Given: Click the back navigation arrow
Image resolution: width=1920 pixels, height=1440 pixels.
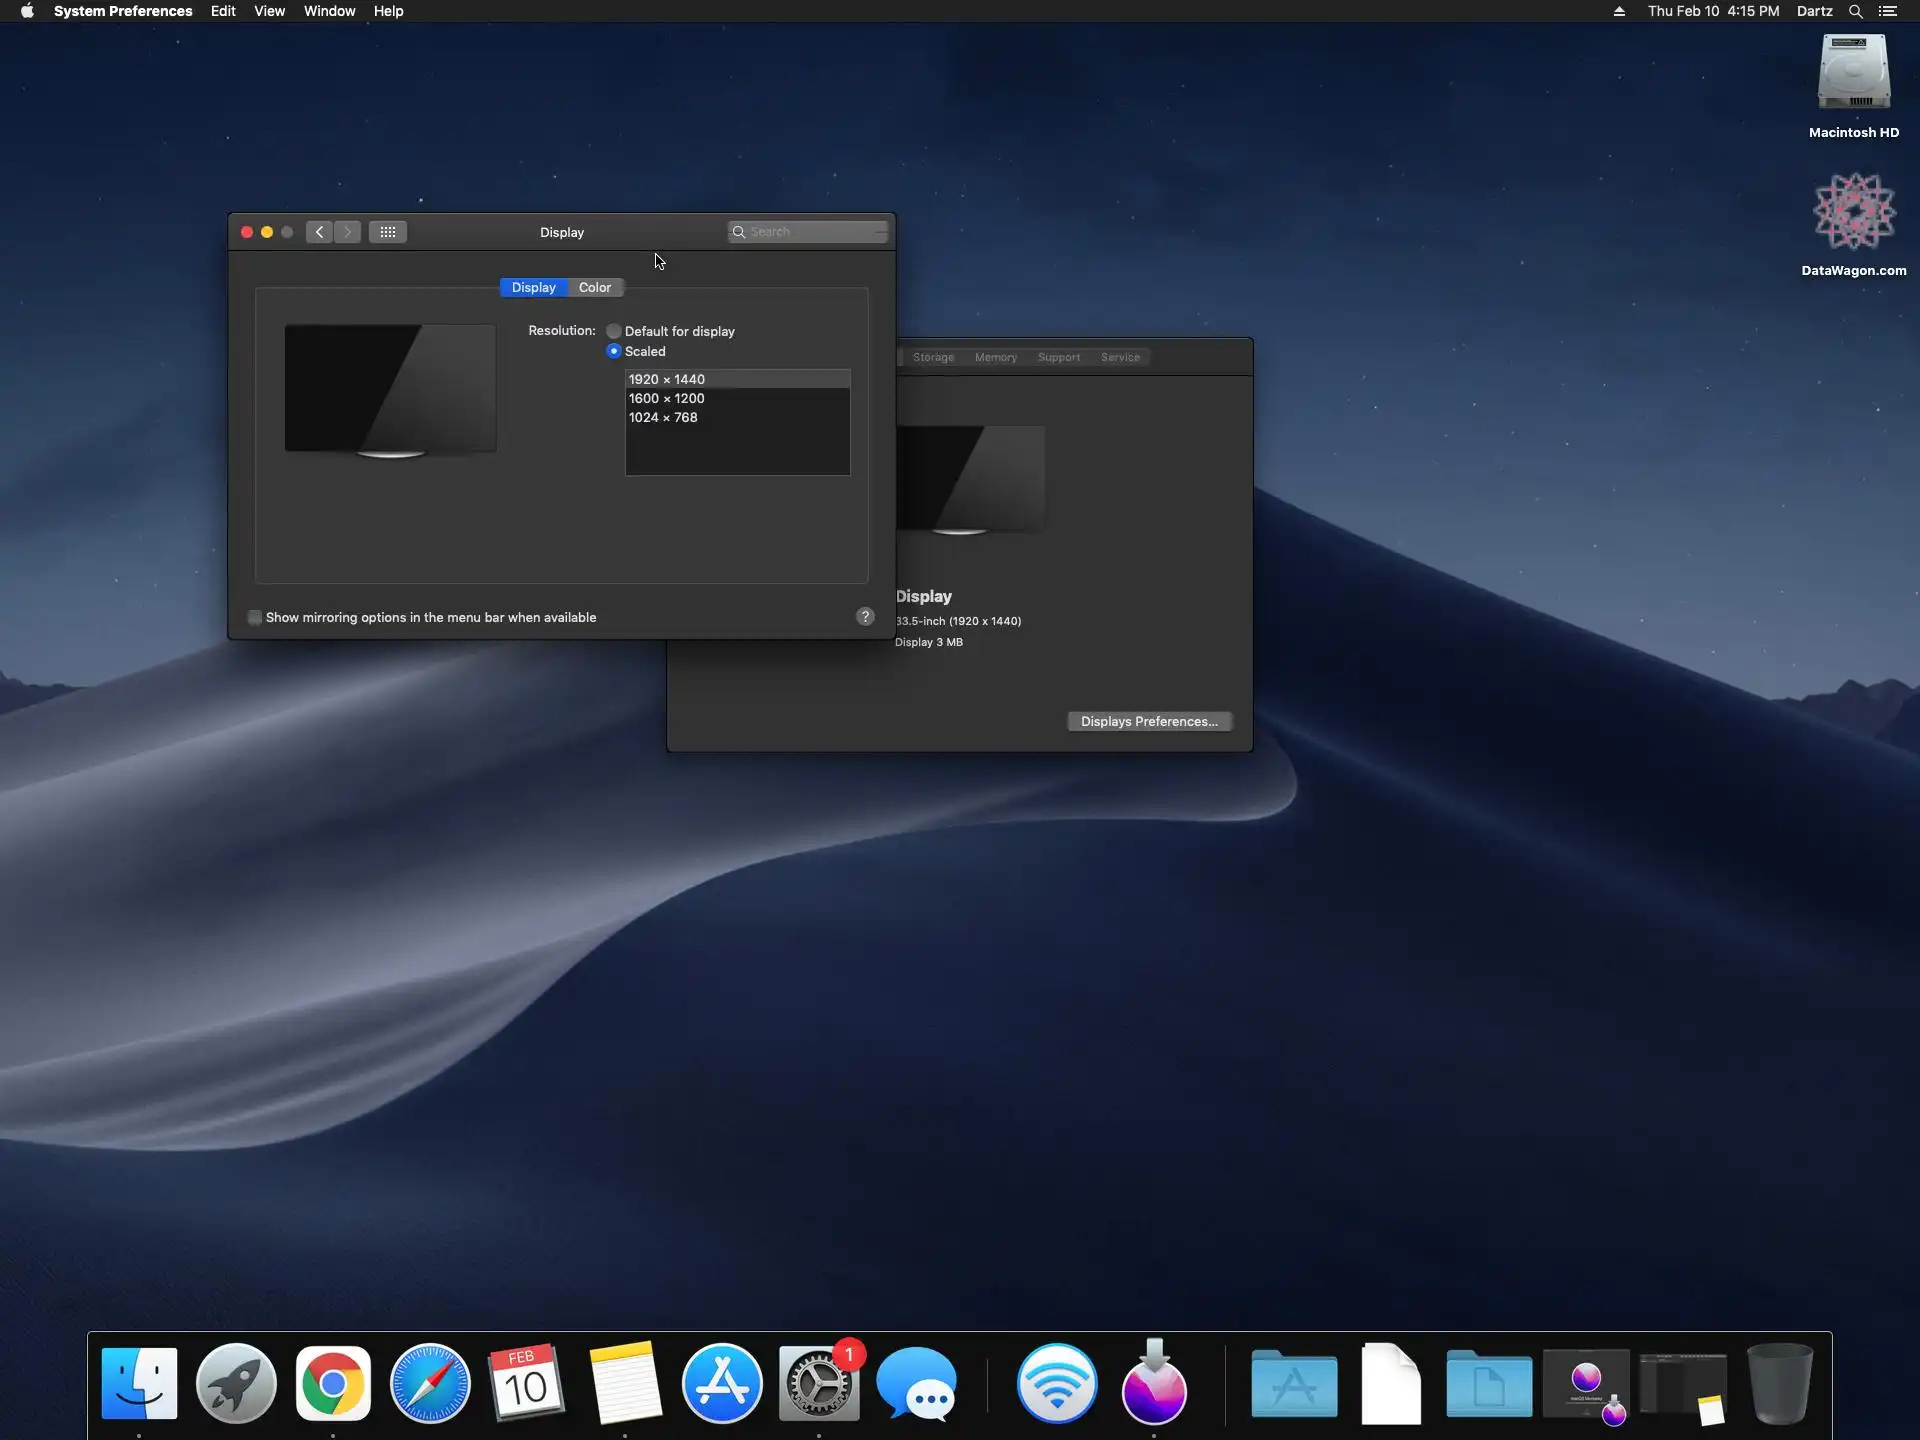Looking at the screenshot, I should point(319,232).
